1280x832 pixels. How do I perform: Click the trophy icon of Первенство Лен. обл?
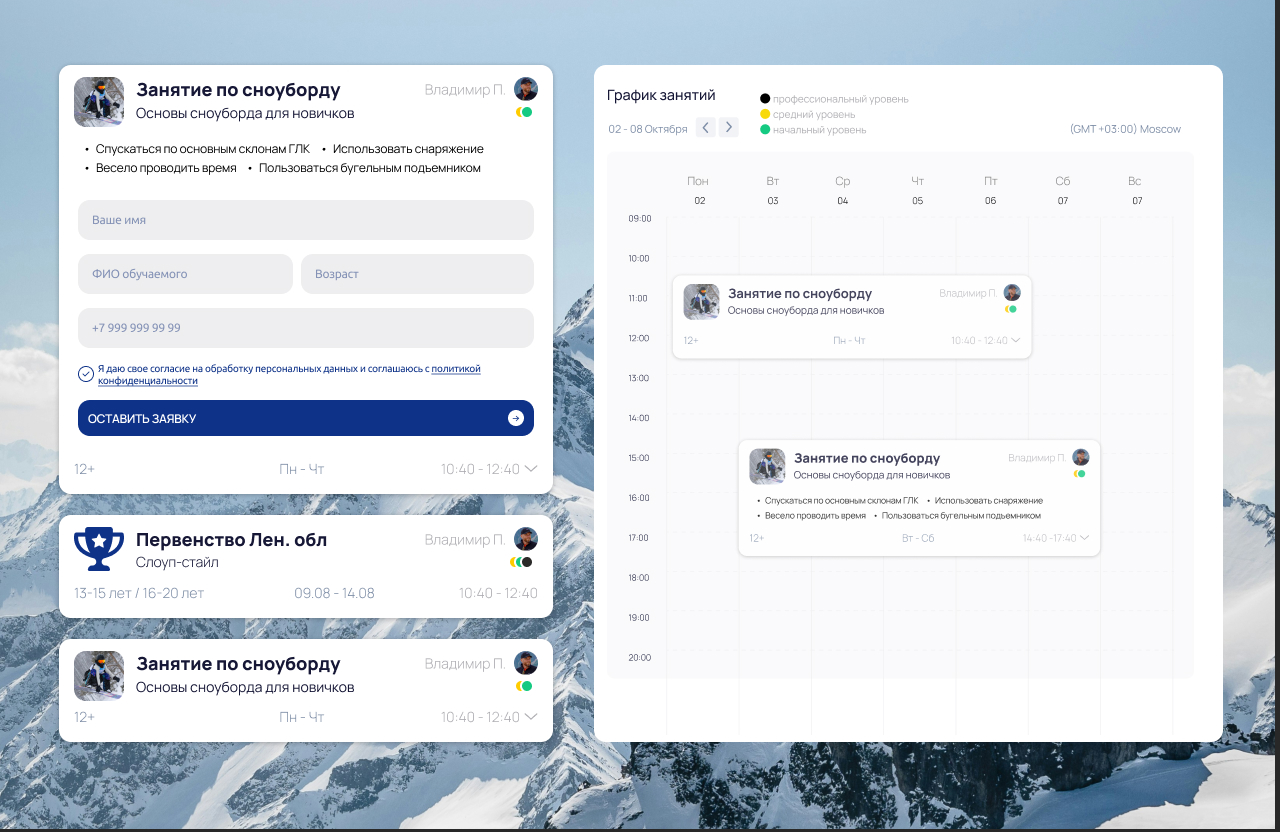click(99, 547)
